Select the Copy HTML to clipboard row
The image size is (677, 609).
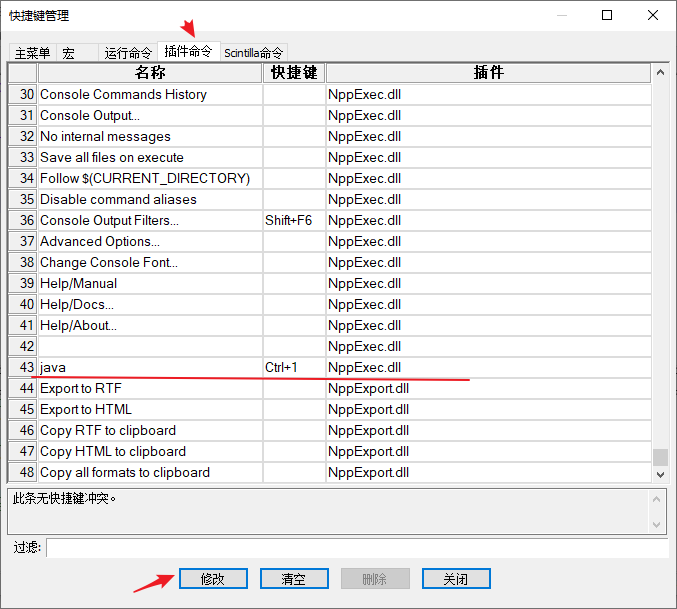(150, 452)
